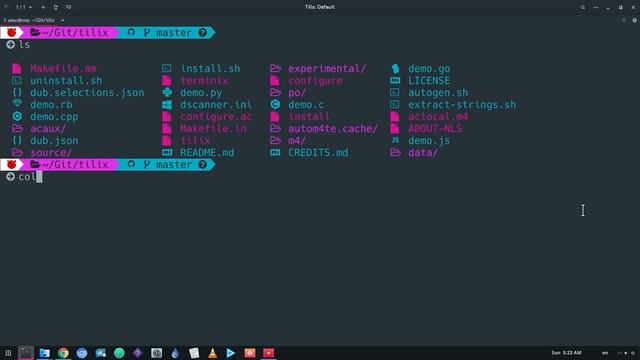Click the markdown icon beside README.md
640x360 pixels.
167,153
